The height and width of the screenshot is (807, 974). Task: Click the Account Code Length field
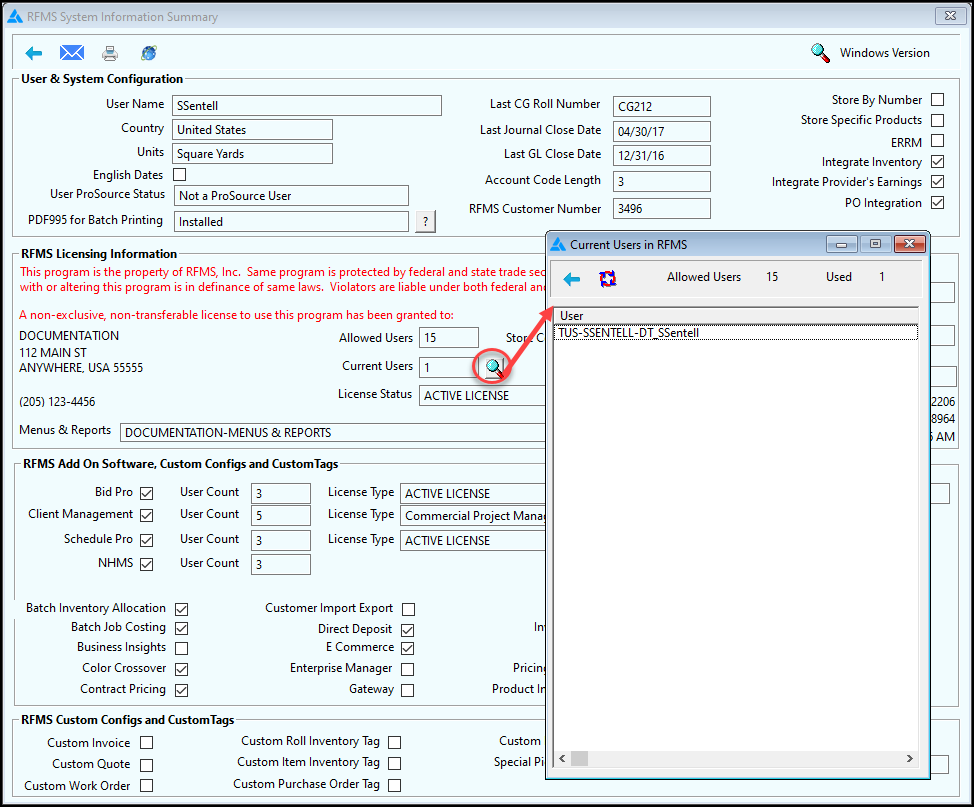(662, 181)
